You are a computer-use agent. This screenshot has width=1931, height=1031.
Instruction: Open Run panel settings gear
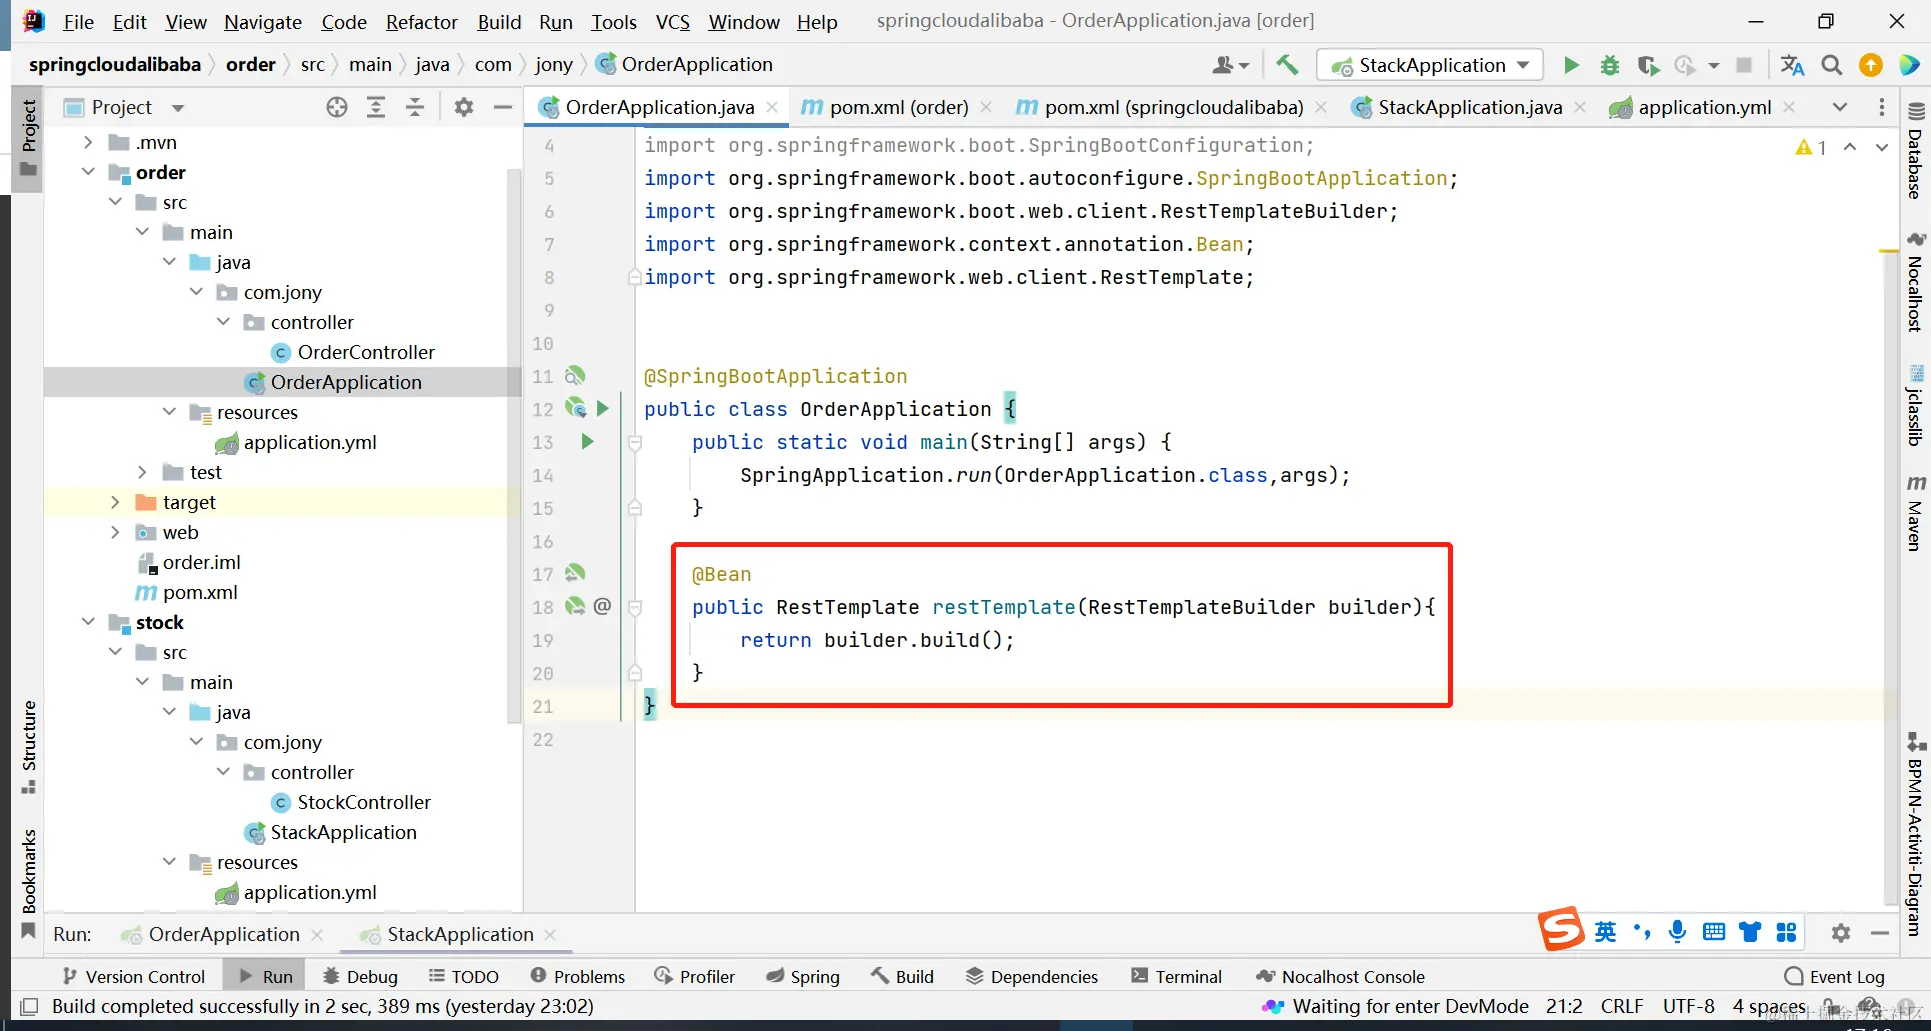[x=1841, y=933]
